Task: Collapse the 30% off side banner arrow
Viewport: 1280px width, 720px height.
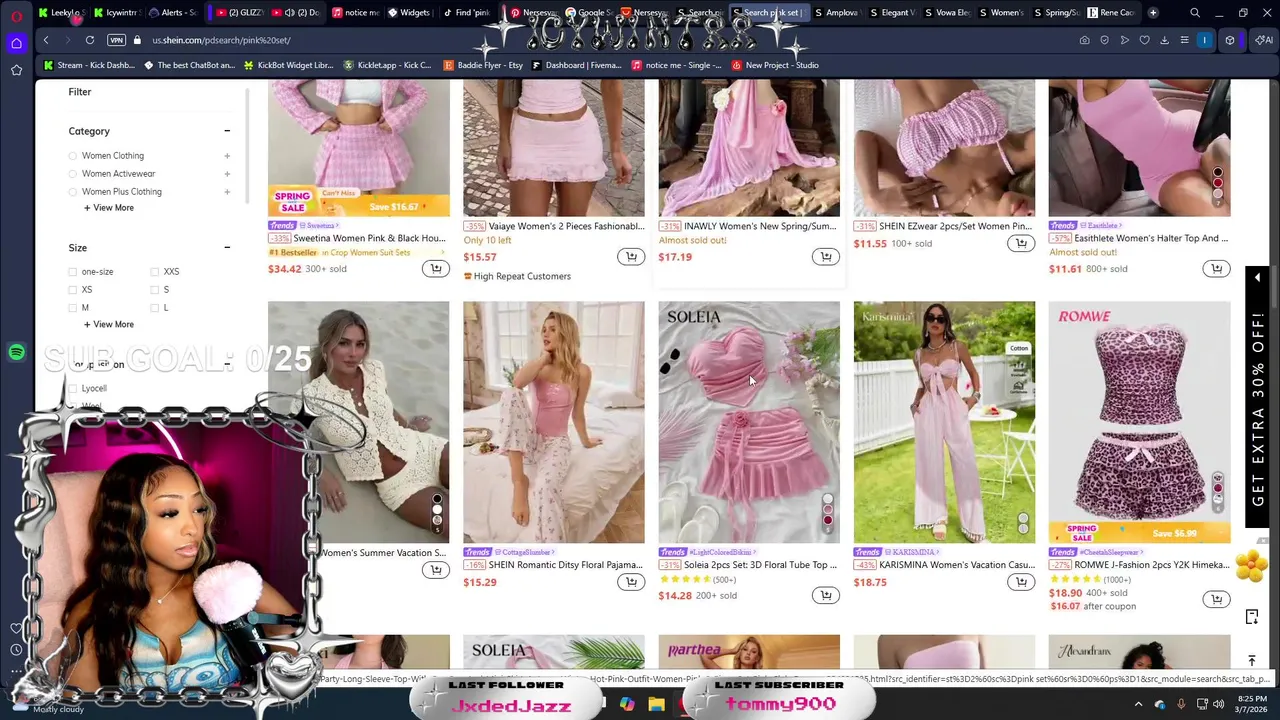Action: [1258, 277]
